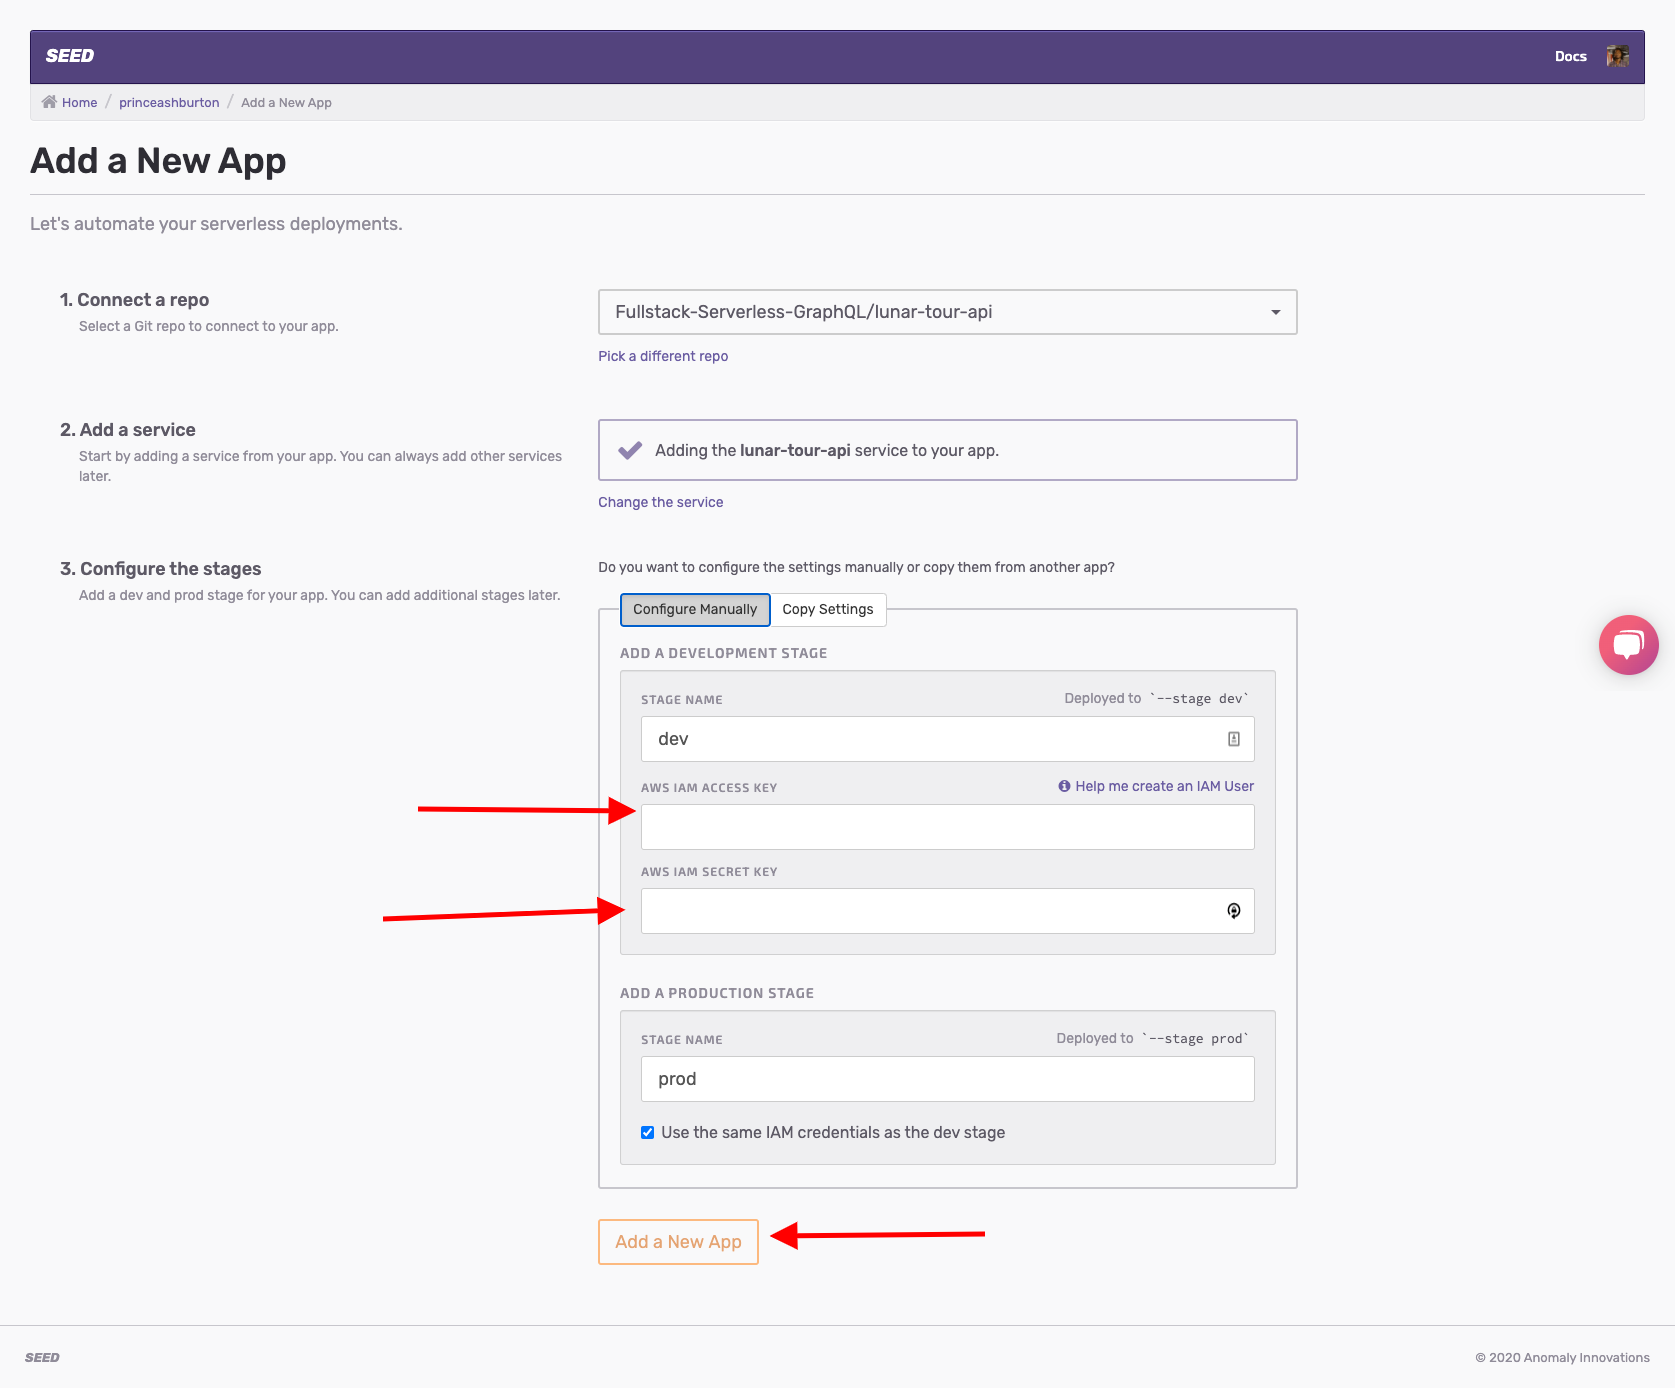1675x1388 pixels.
Task: Click the autofill icon in stage name field
Action: pos(1234,739)
